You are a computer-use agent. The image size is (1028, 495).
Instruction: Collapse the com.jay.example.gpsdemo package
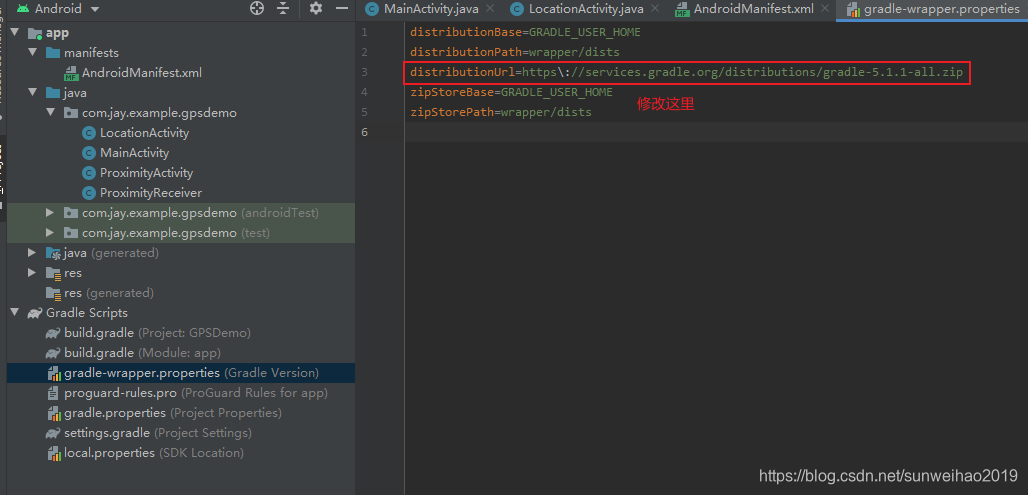[x=50, y=113]
